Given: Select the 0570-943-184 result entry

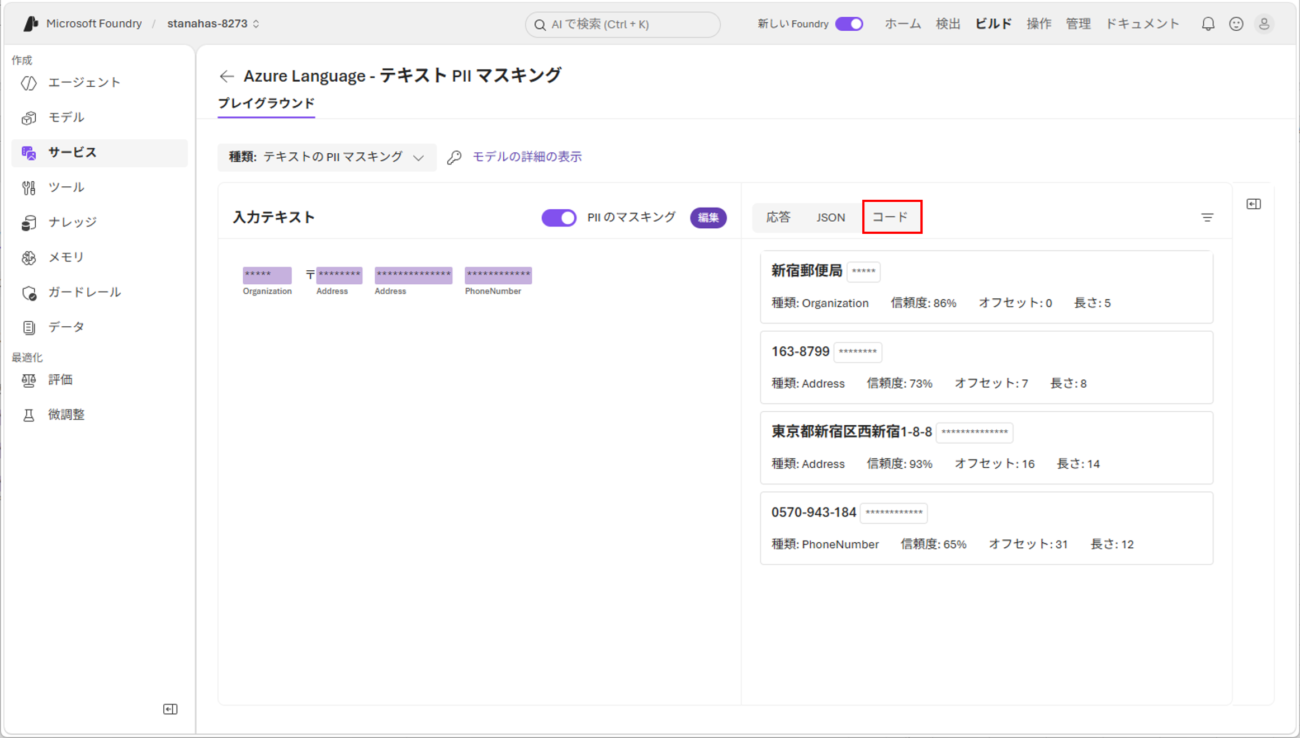Looking at the screenshot, I should tap(986, 528).
